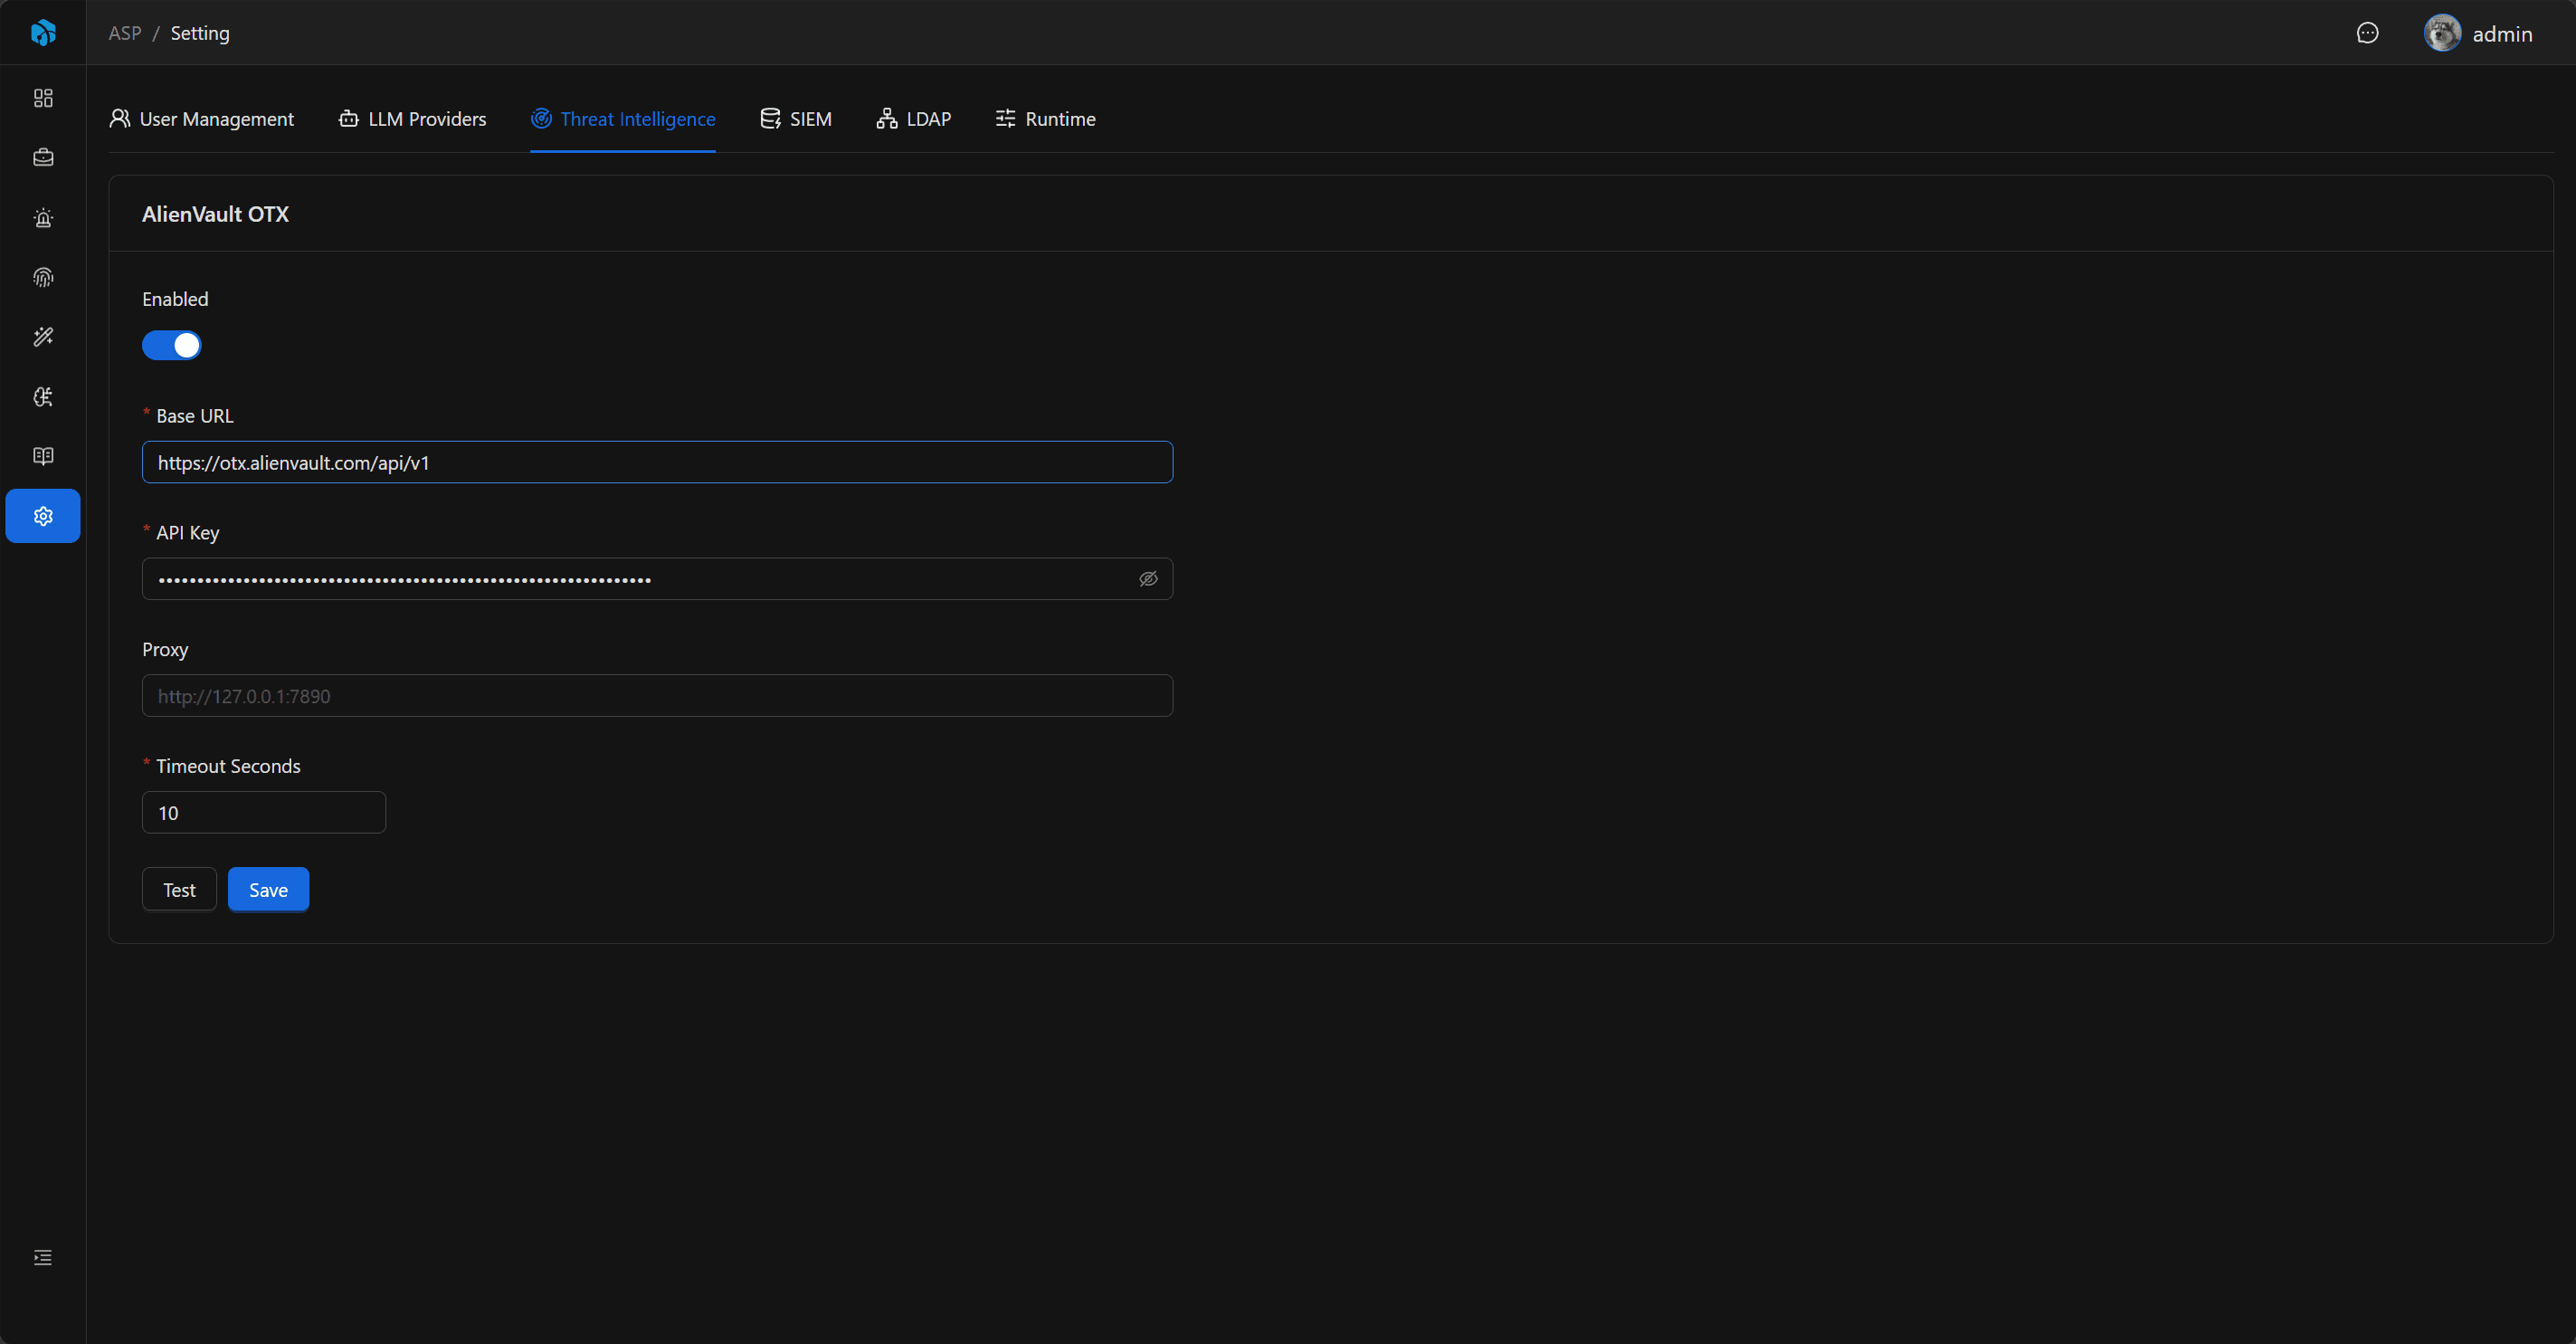Click the Test button
The width and height of the screenshot is (2576, 1344).
179,889
